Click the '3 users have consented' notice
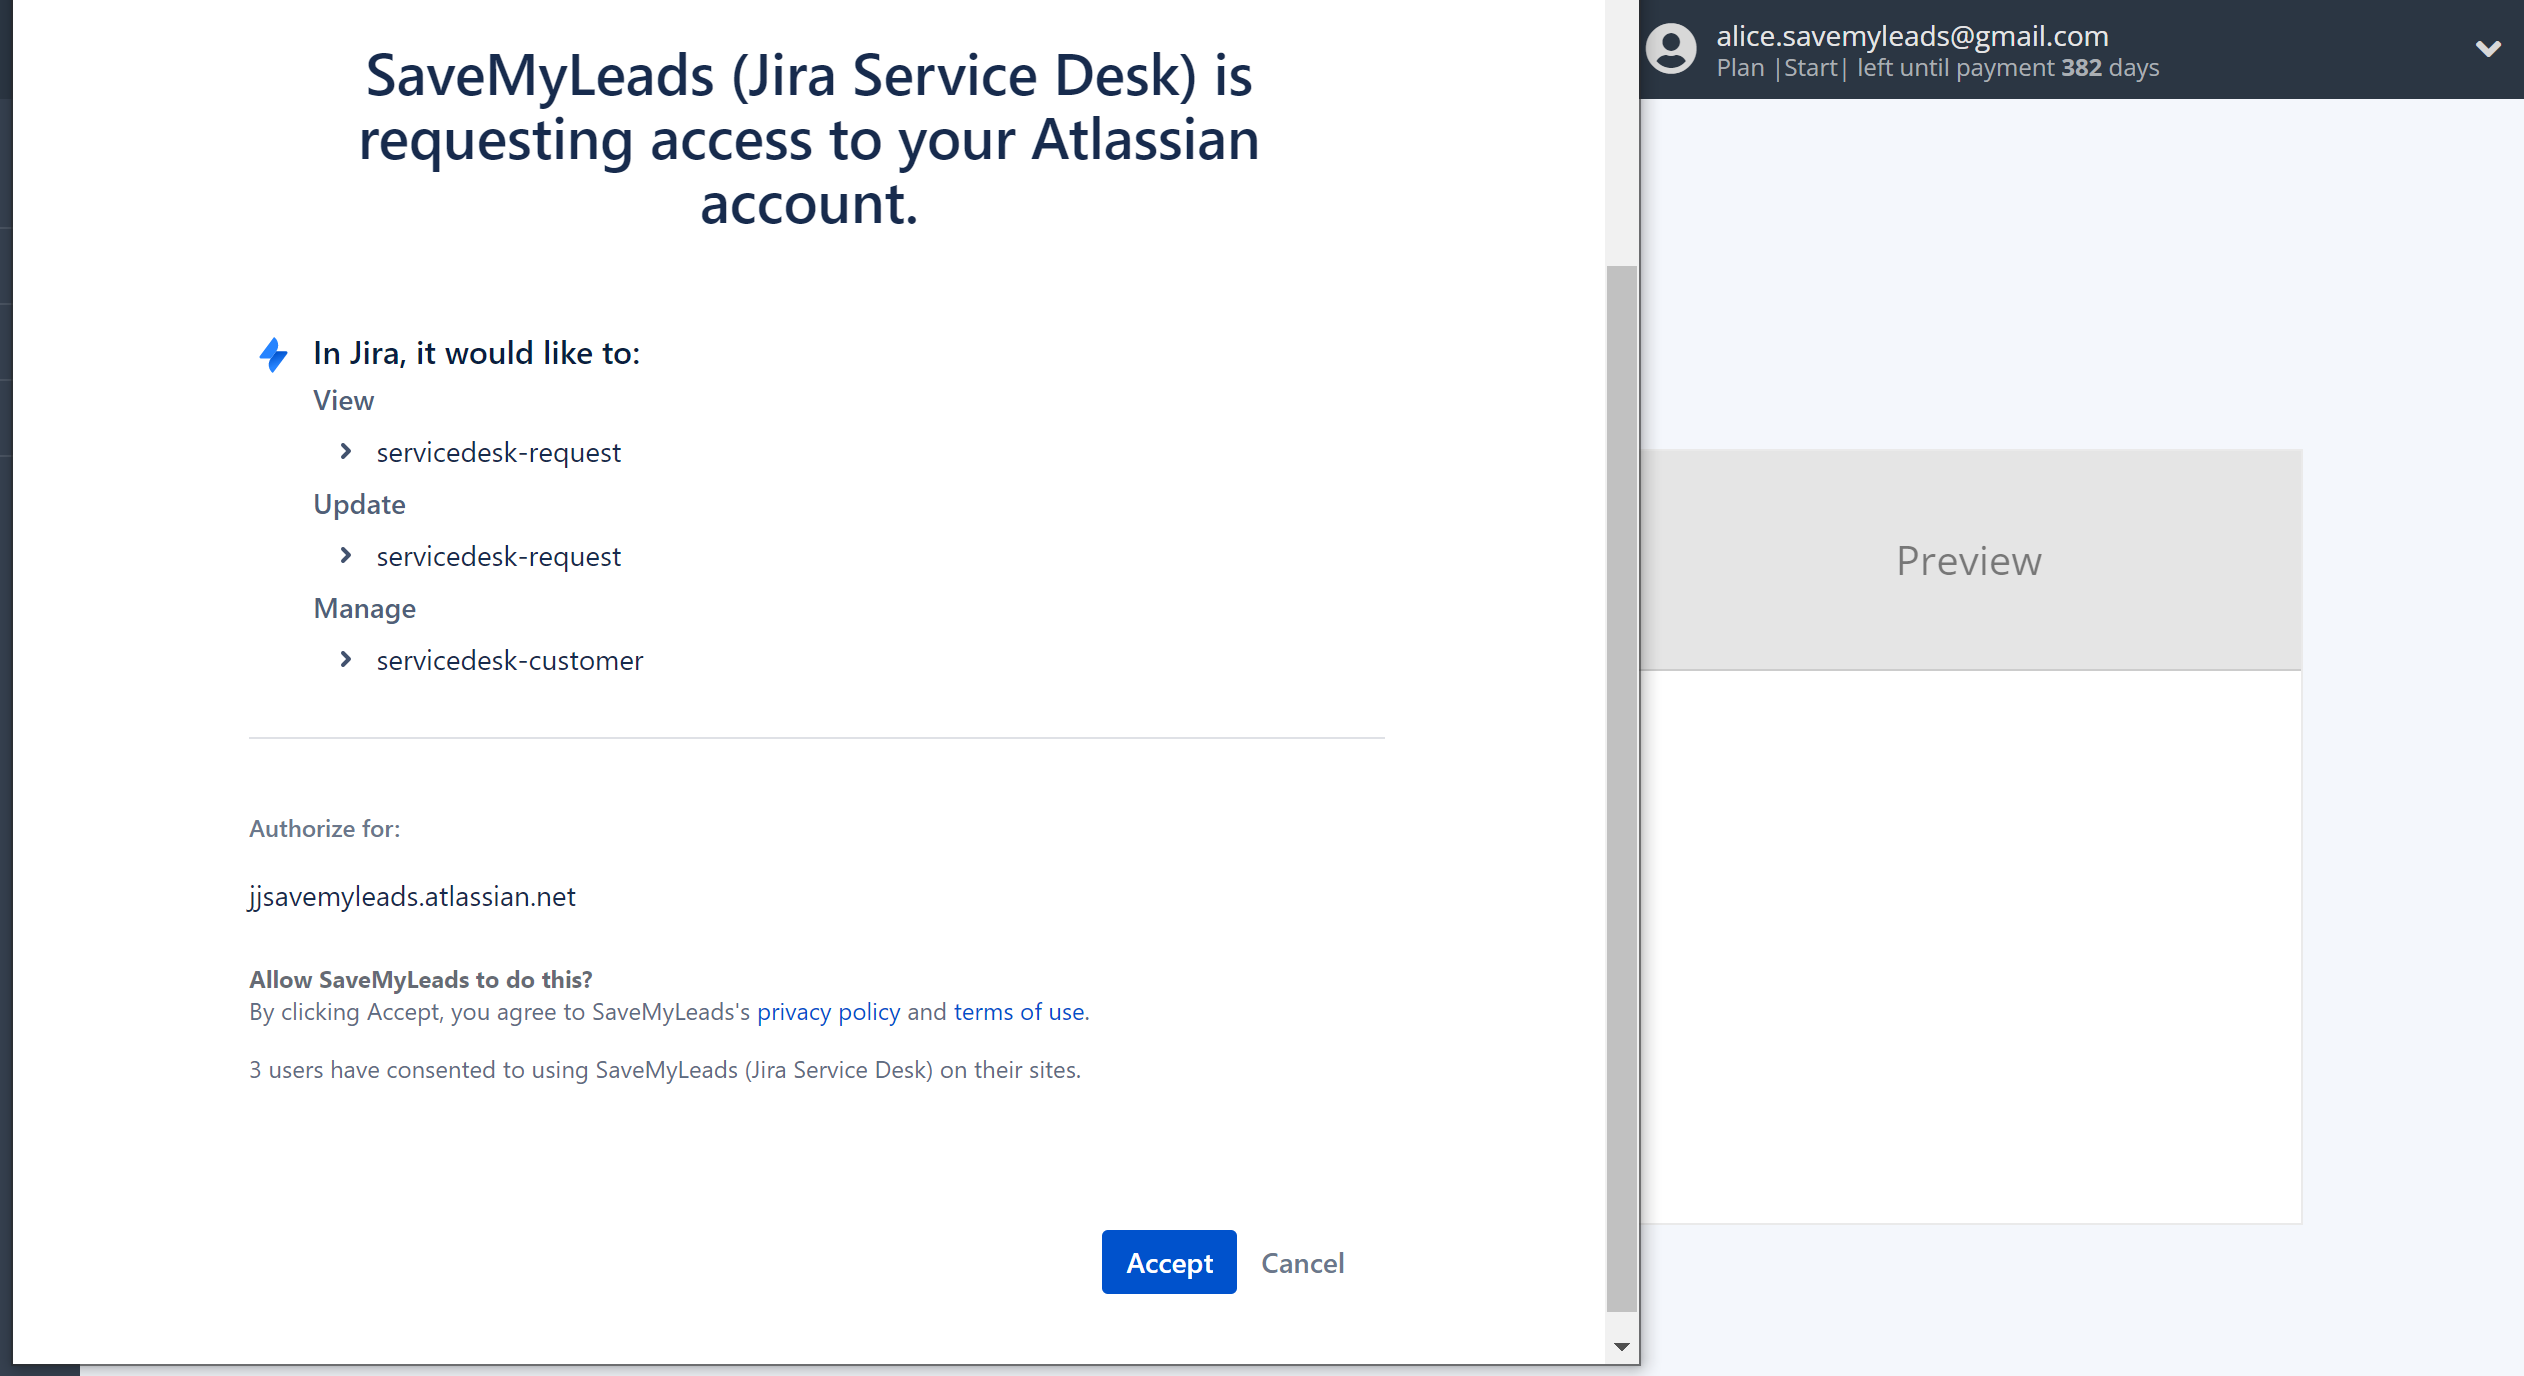 (x=665, y=1070)
